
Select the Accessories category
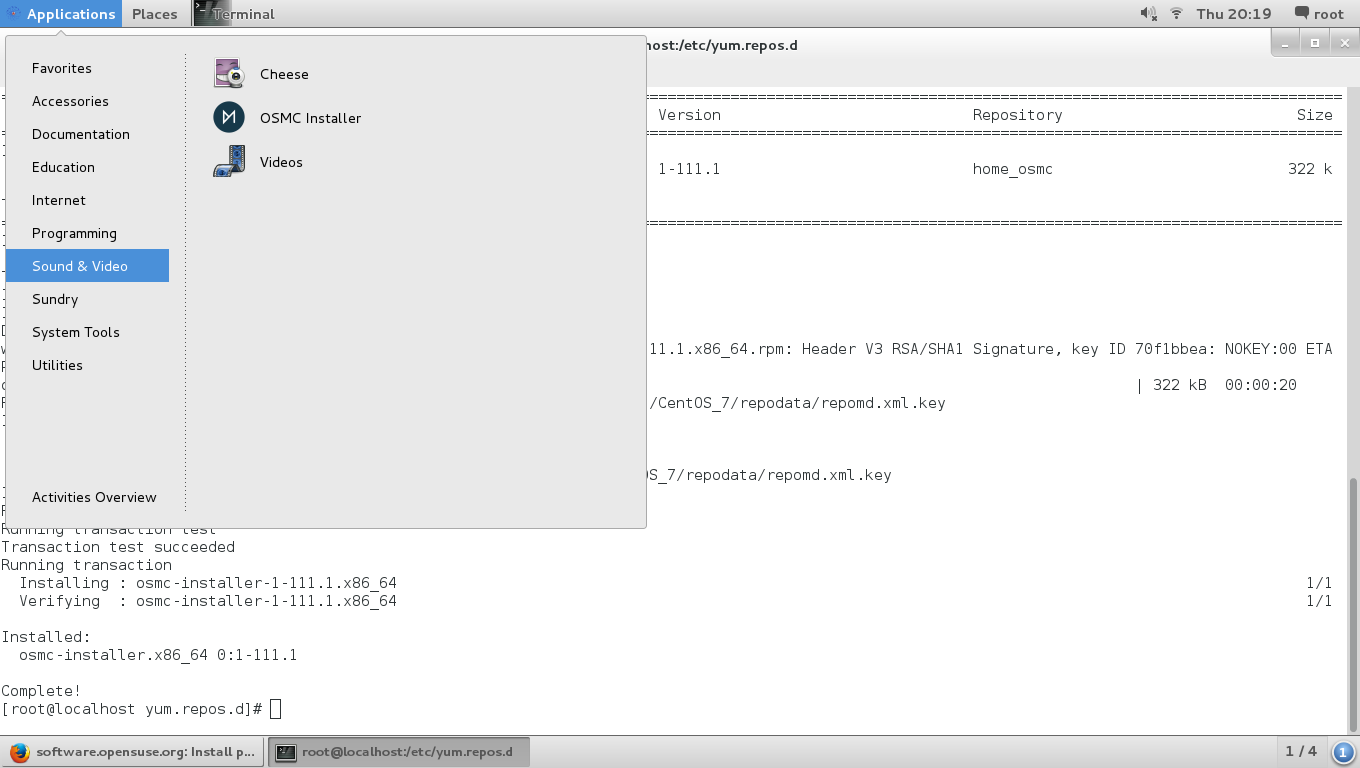pyautogui.click(x=87, y=101)
